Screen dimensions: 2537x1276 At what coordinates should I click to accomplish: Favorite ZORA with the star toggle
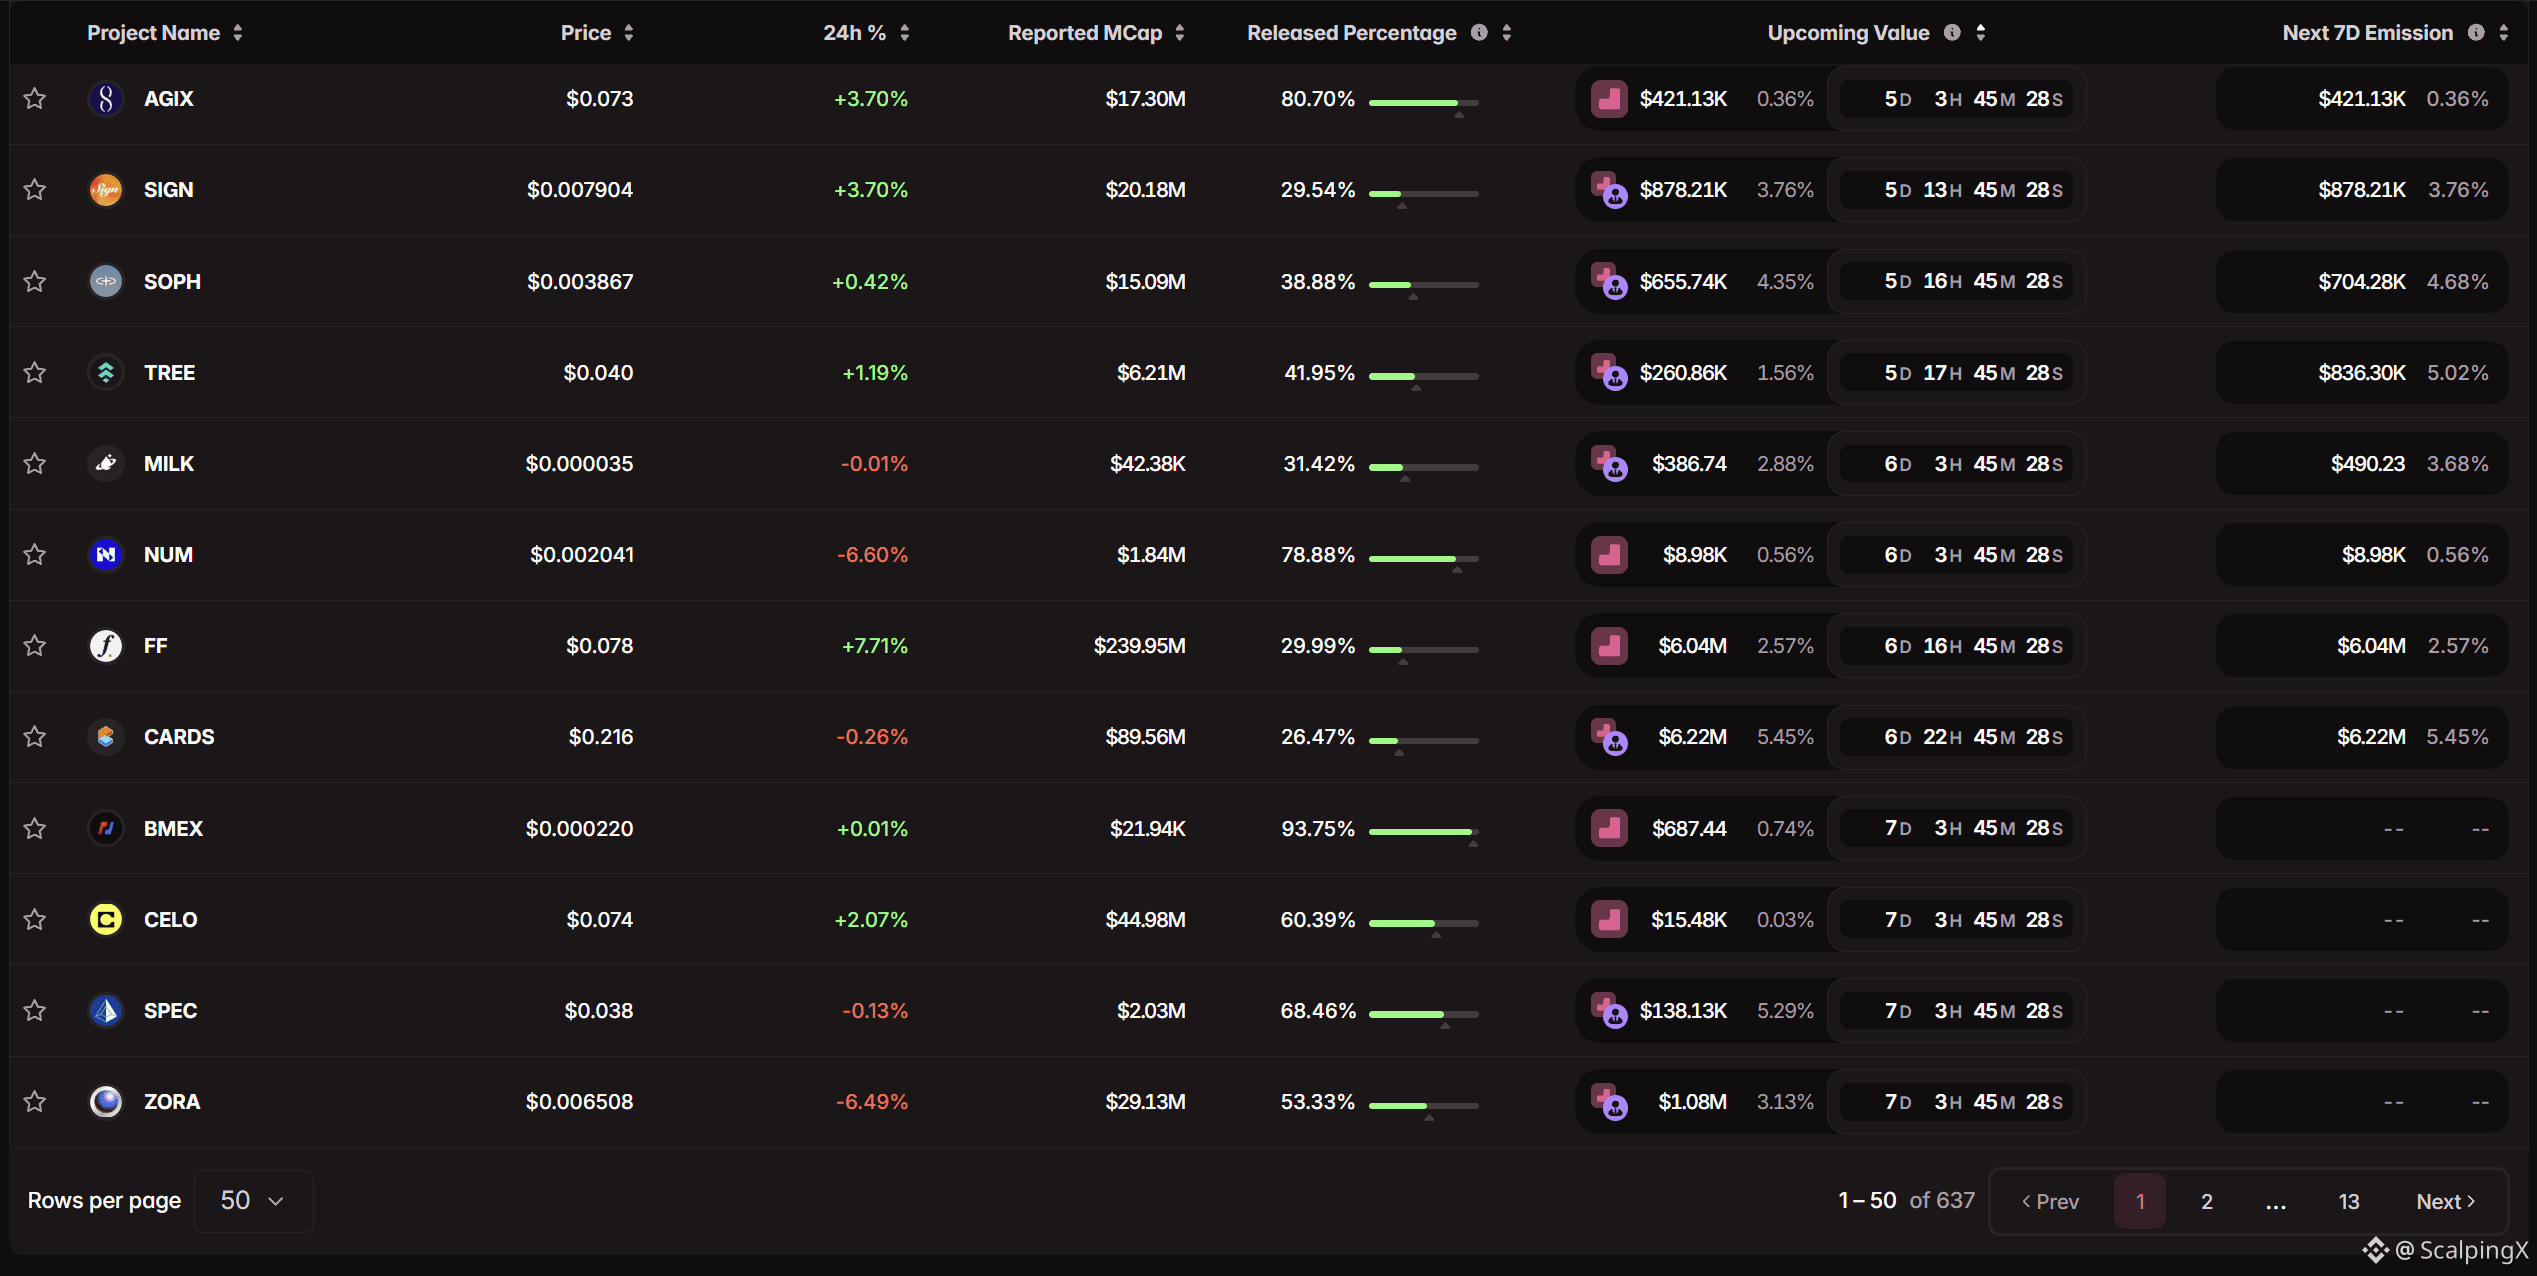pyautogui.click(x=35, y=1102)
